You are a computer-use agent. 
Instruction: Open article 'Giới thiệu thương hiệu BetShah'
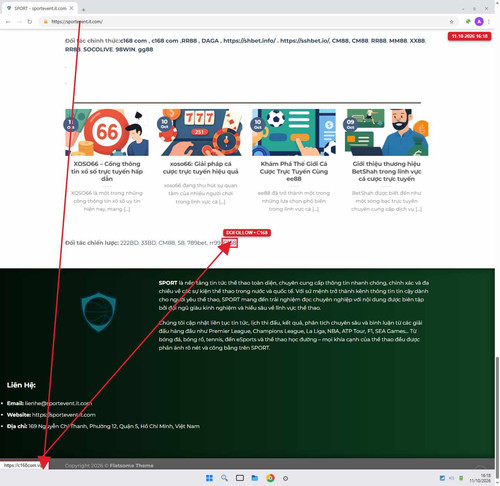tap(387, 171)
